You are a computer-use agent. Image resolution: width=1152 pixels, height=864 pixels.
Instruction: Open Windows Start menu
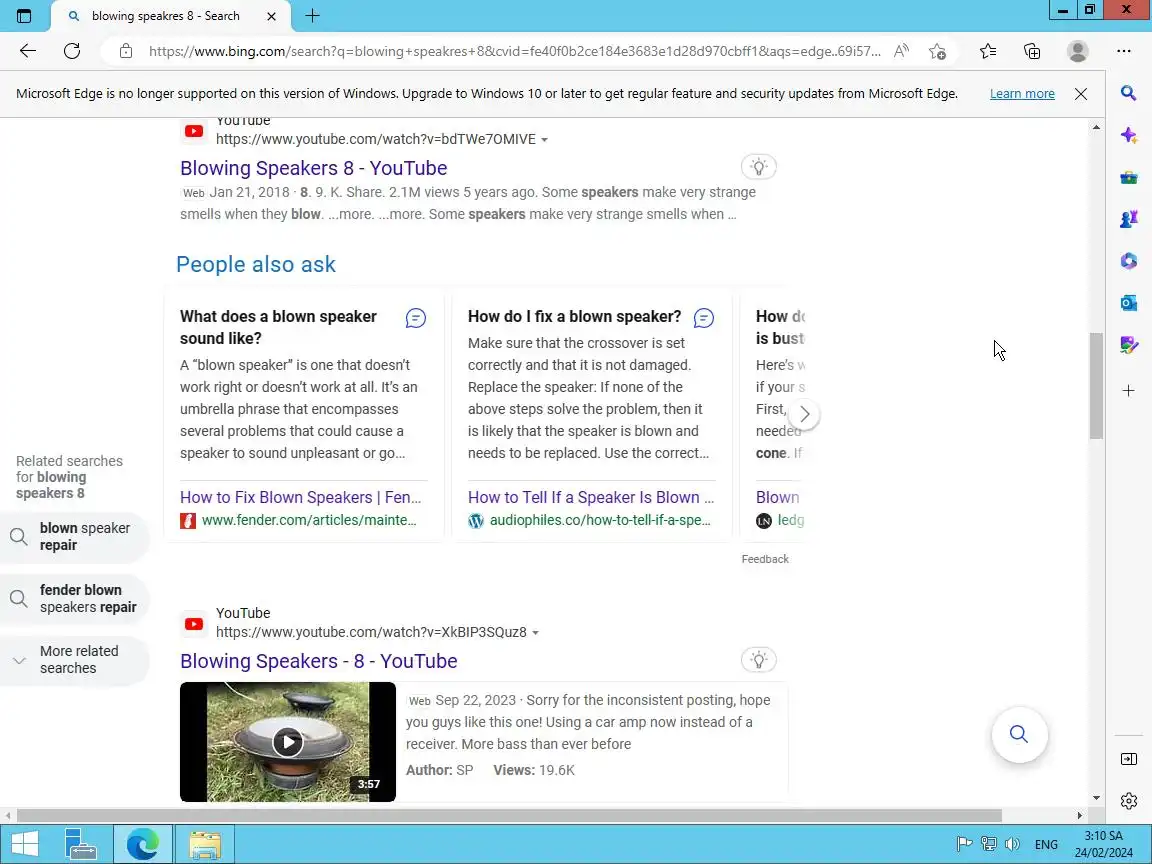(24, 844)
